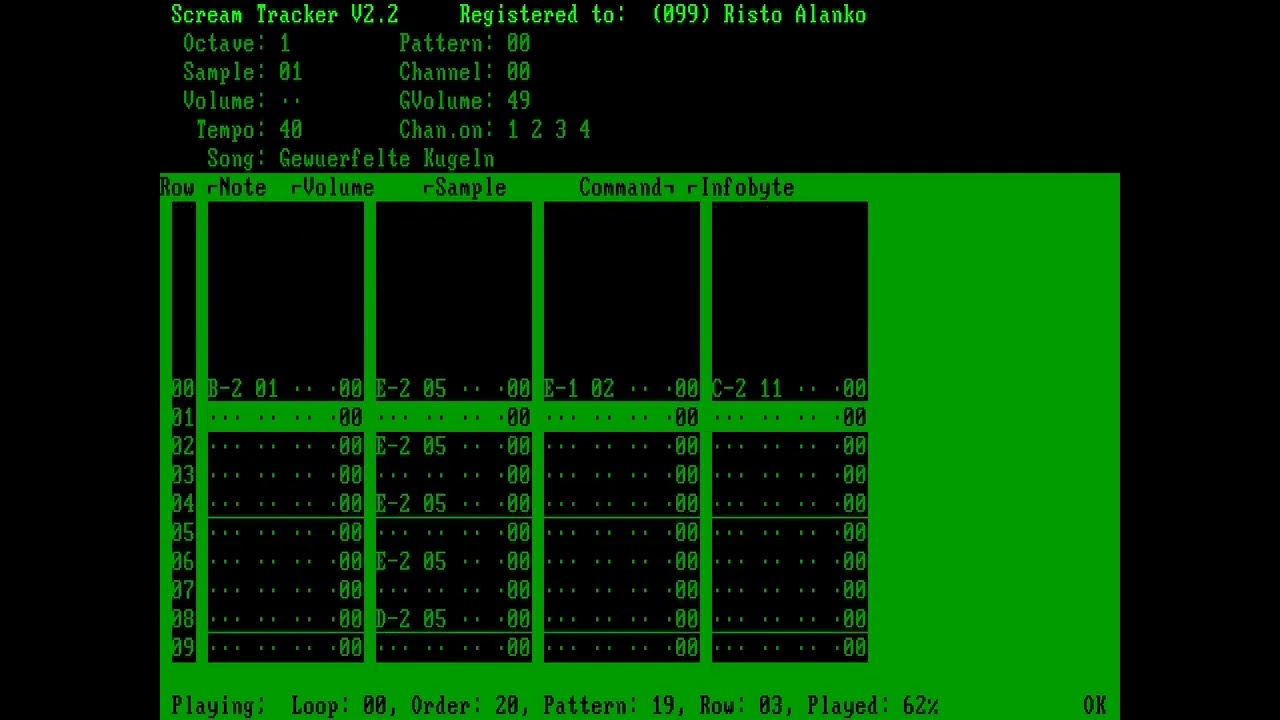
Task: Click the OK indicator in status bar
Action: click(x=1095, y=706)
